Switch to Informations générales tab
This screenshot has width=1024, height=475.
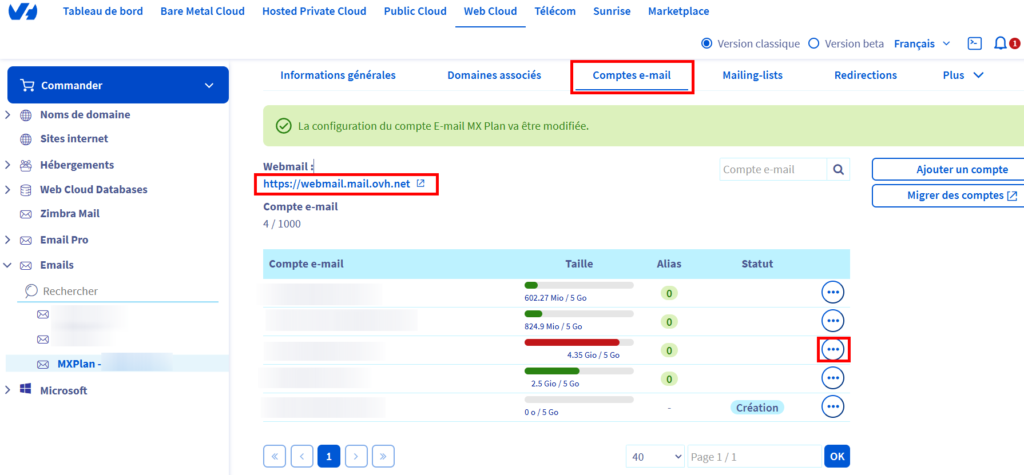(338, 75)
